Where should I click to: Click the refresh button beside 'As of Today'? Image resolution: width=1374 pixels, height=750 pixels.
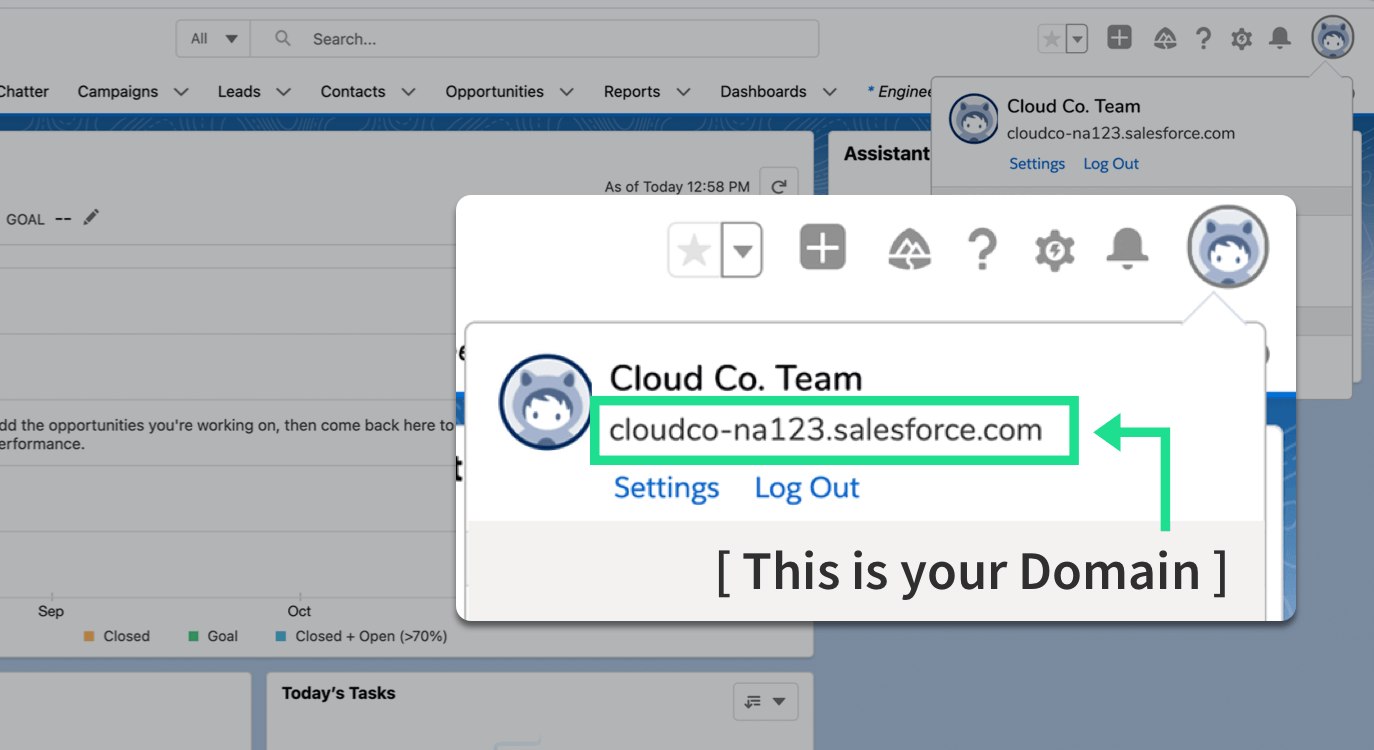(x=779, y=186)
